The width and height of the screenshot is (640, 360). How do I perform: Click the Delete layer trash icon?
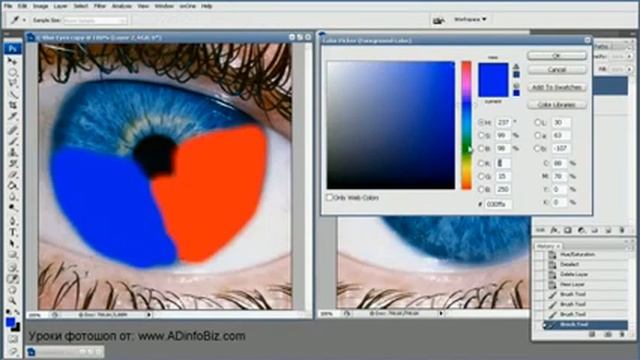coord(622,231)
